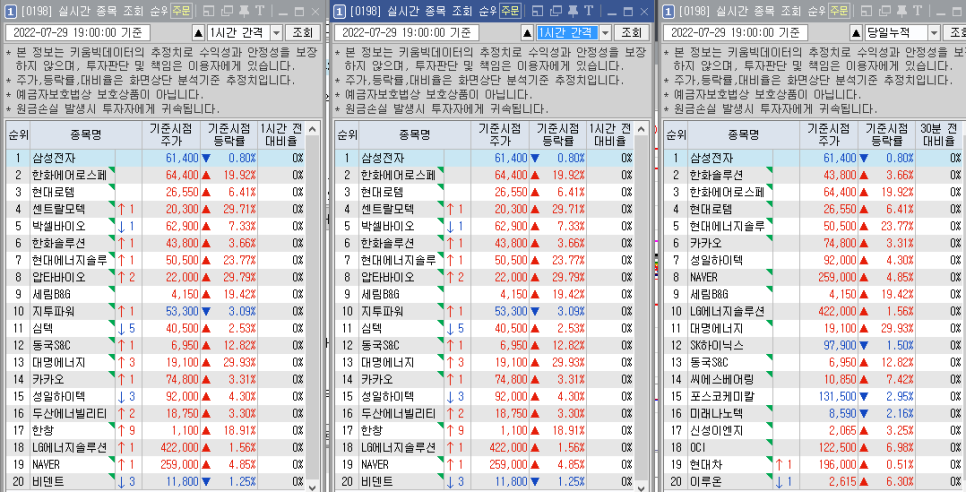Click the window layout icon in right title bar
966x492 pixels.
[866, 11]
